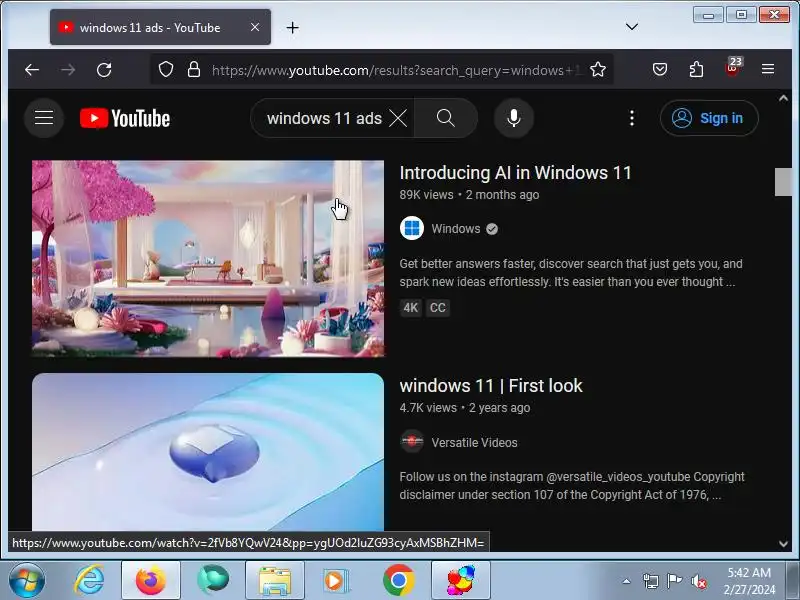Edit the YouTube search box text

[324, 118]
